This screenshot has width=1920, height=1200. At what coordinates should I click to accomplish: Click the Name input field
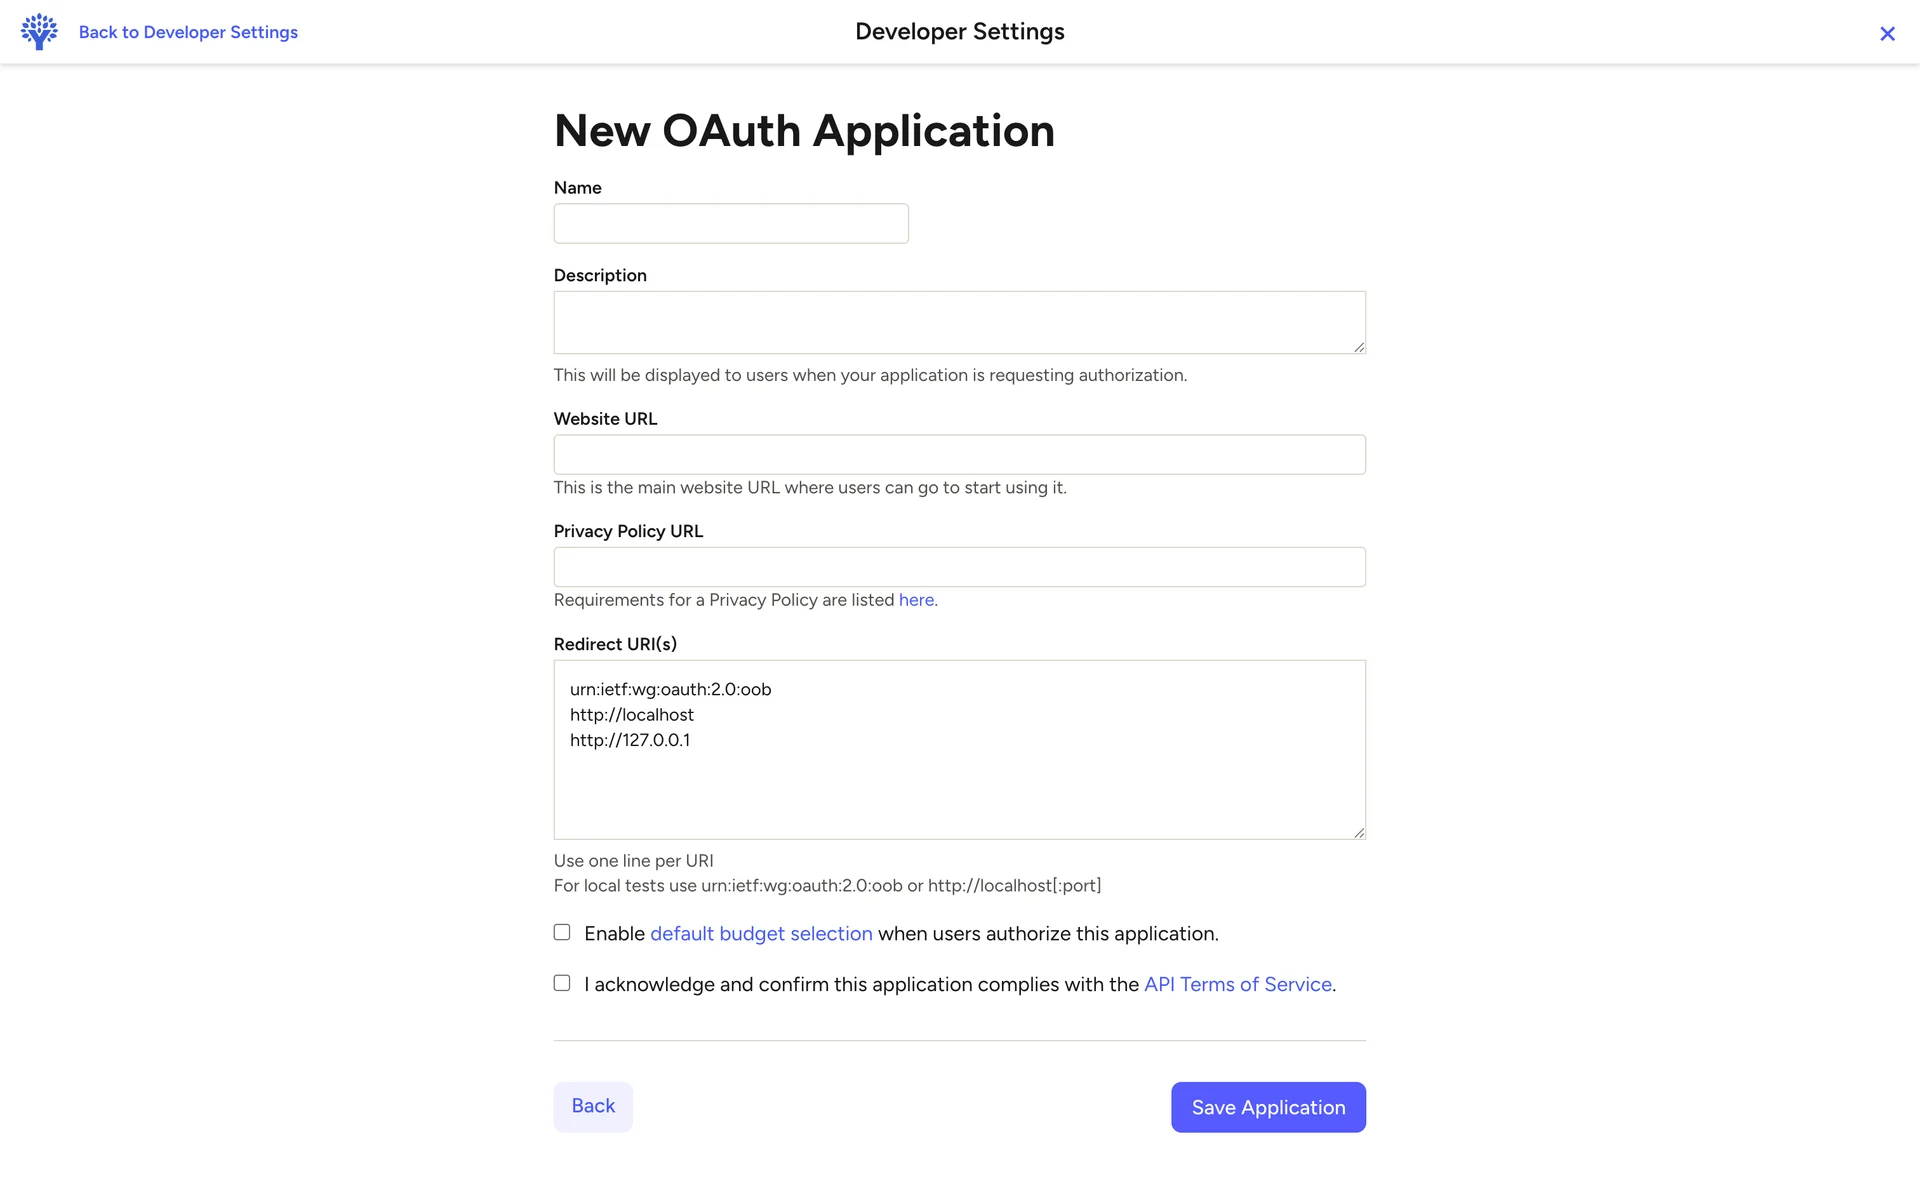point(731,224)
